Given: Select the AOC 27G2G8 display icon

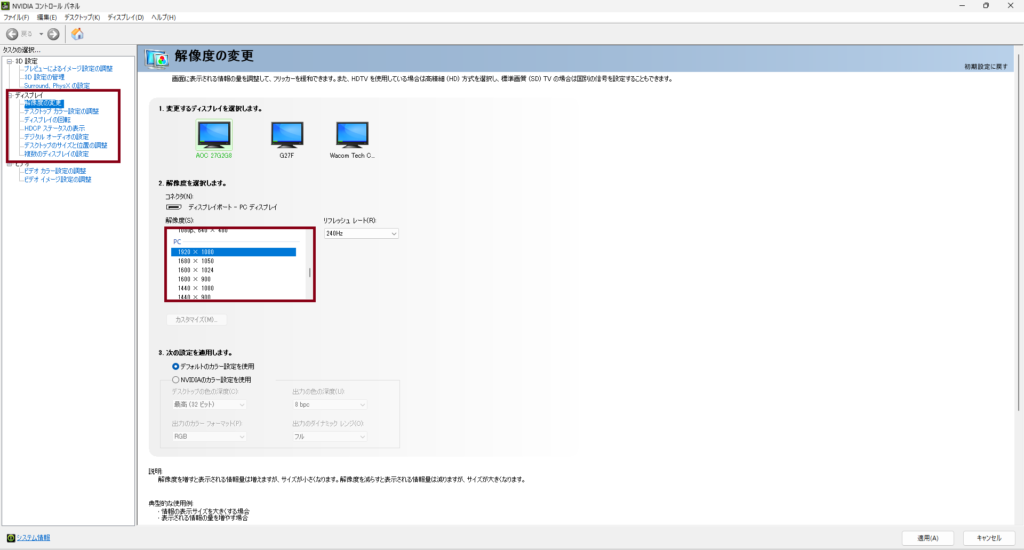Looking at the screenshot, I should 214,135.
